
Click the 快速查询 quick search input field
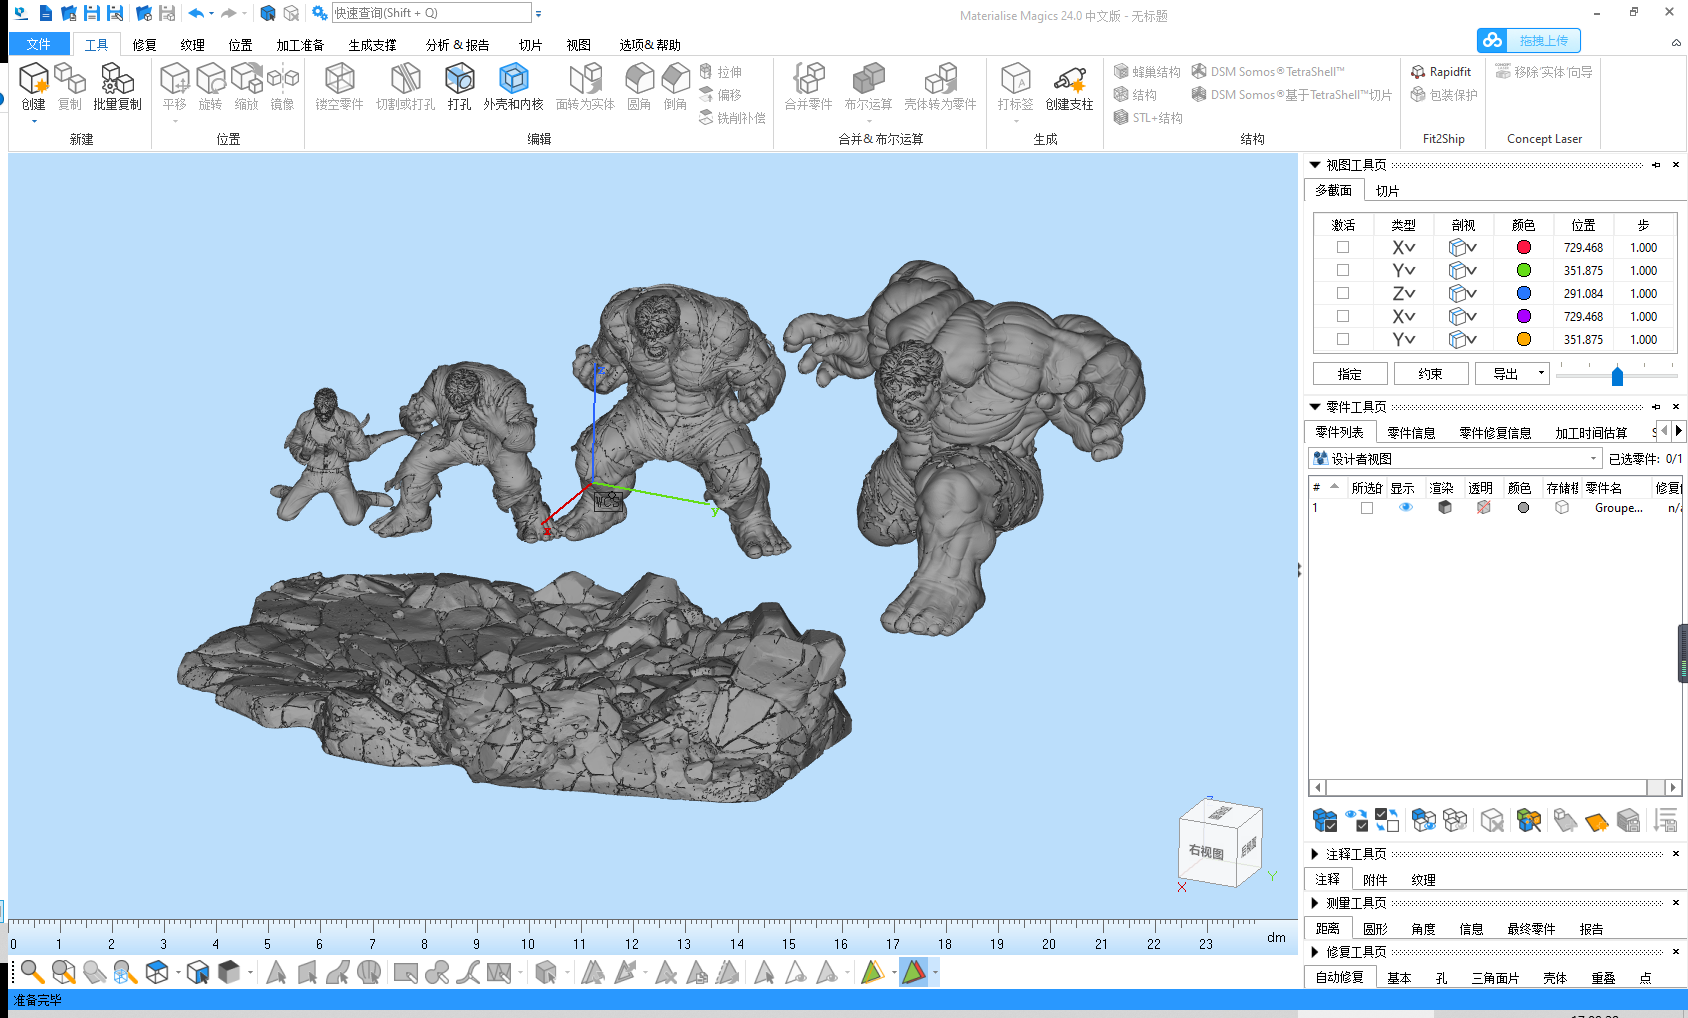tap(432, 13)
